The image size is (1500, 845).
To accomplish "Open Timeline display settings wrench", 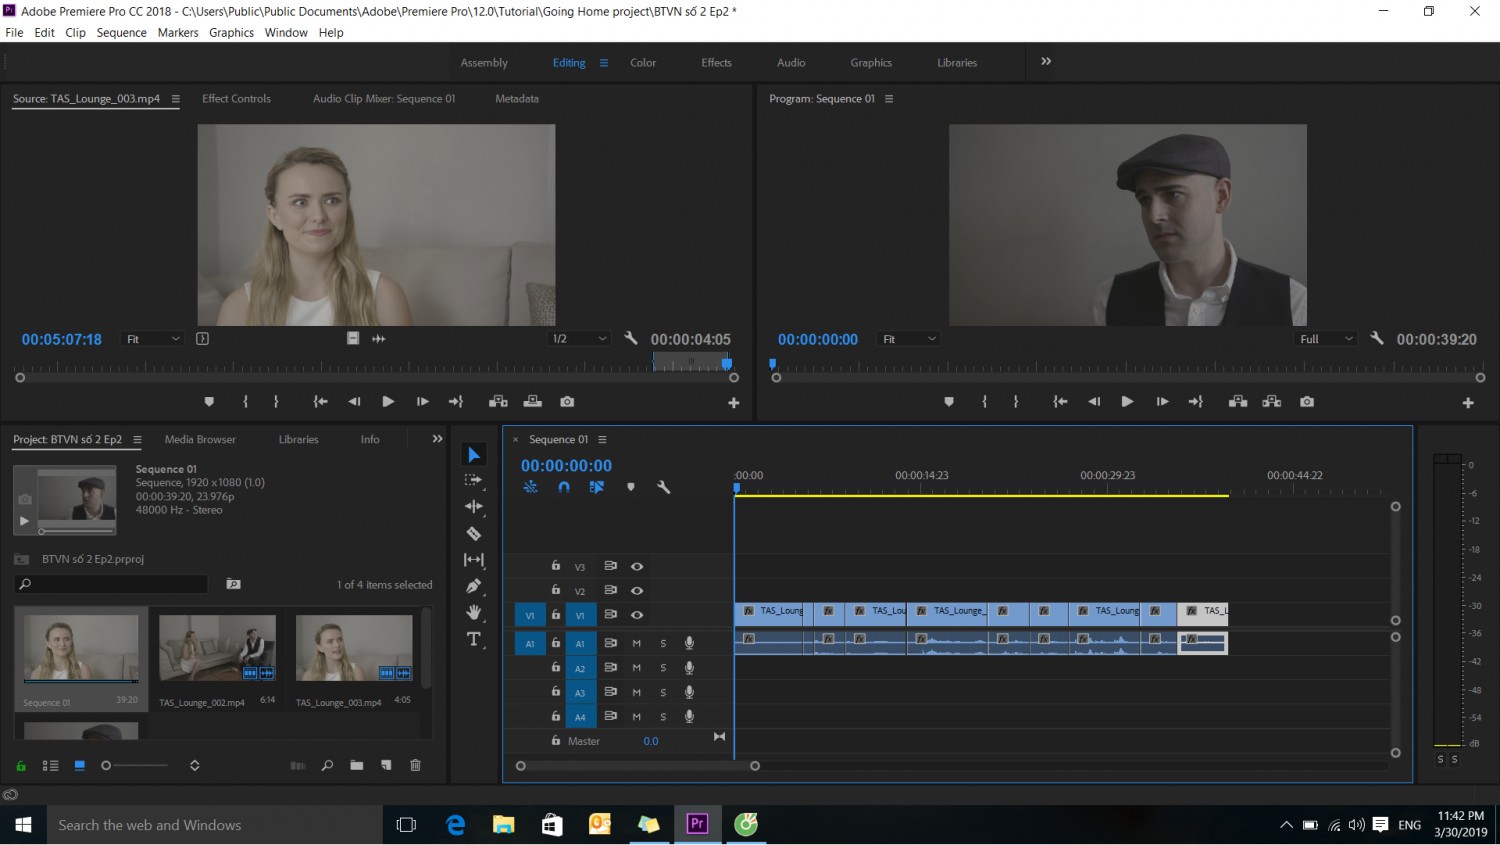I will (x=663, y=487).
